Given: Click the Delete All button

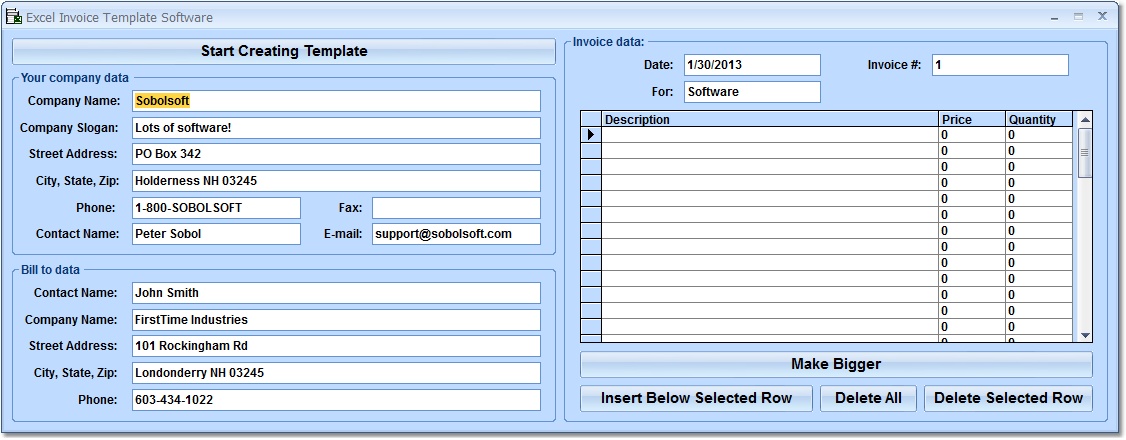Looking at the screenshot, I should (x=868, y=398).
